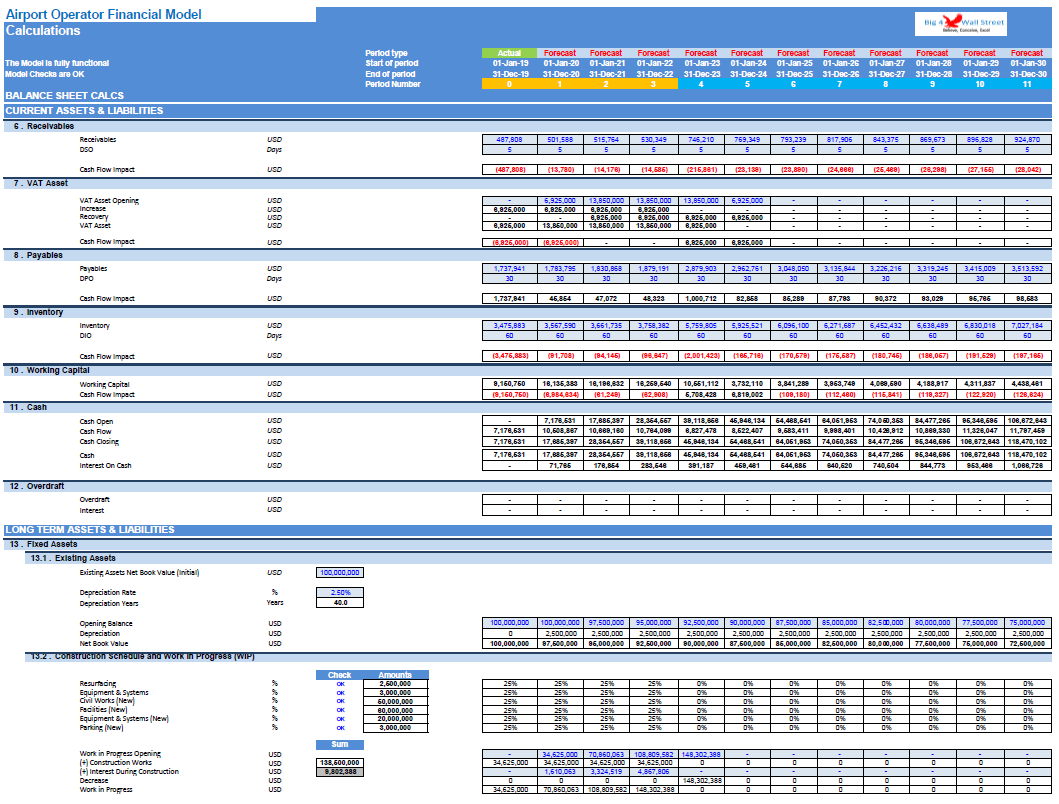
Task: Select the Payables value 3,513,592
Action: point(1027,269)
